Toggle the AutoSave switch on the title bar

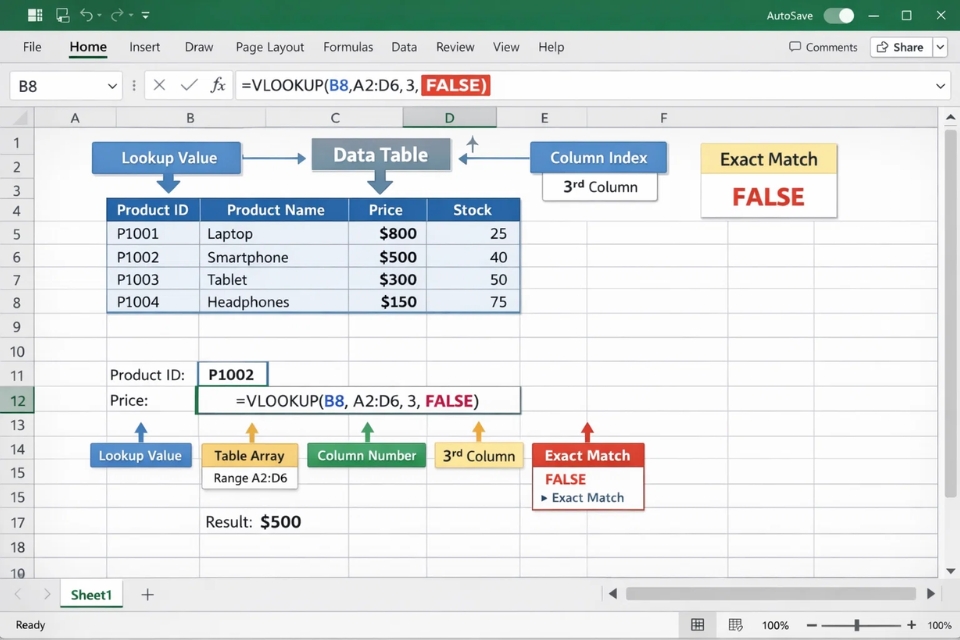(x=840, y=17)
